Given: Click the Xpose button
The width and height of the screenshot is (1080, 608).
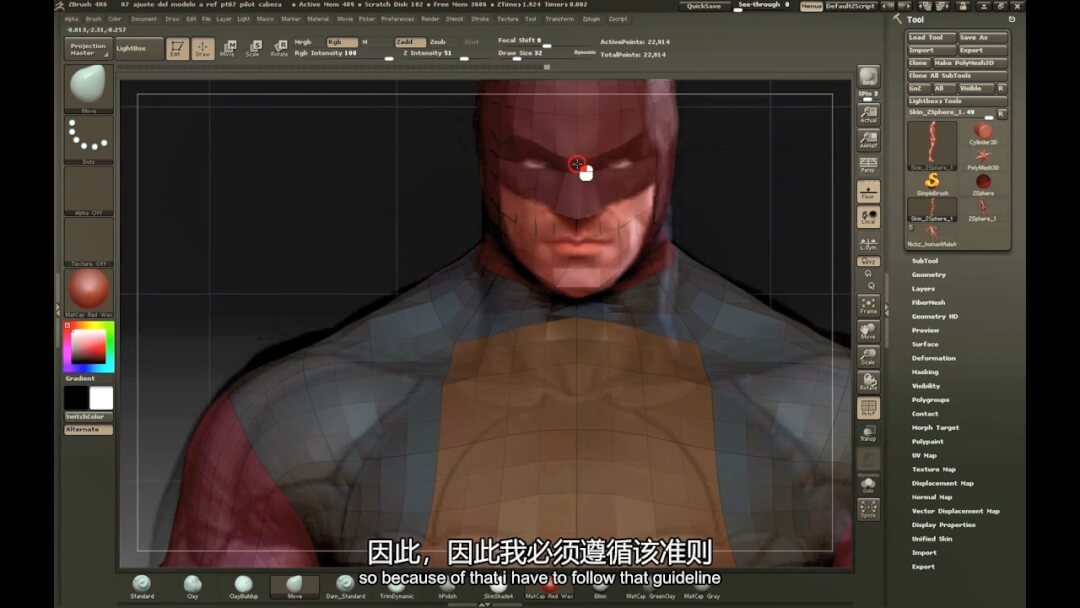Looking at the screenshot, I should pos(868,510).
